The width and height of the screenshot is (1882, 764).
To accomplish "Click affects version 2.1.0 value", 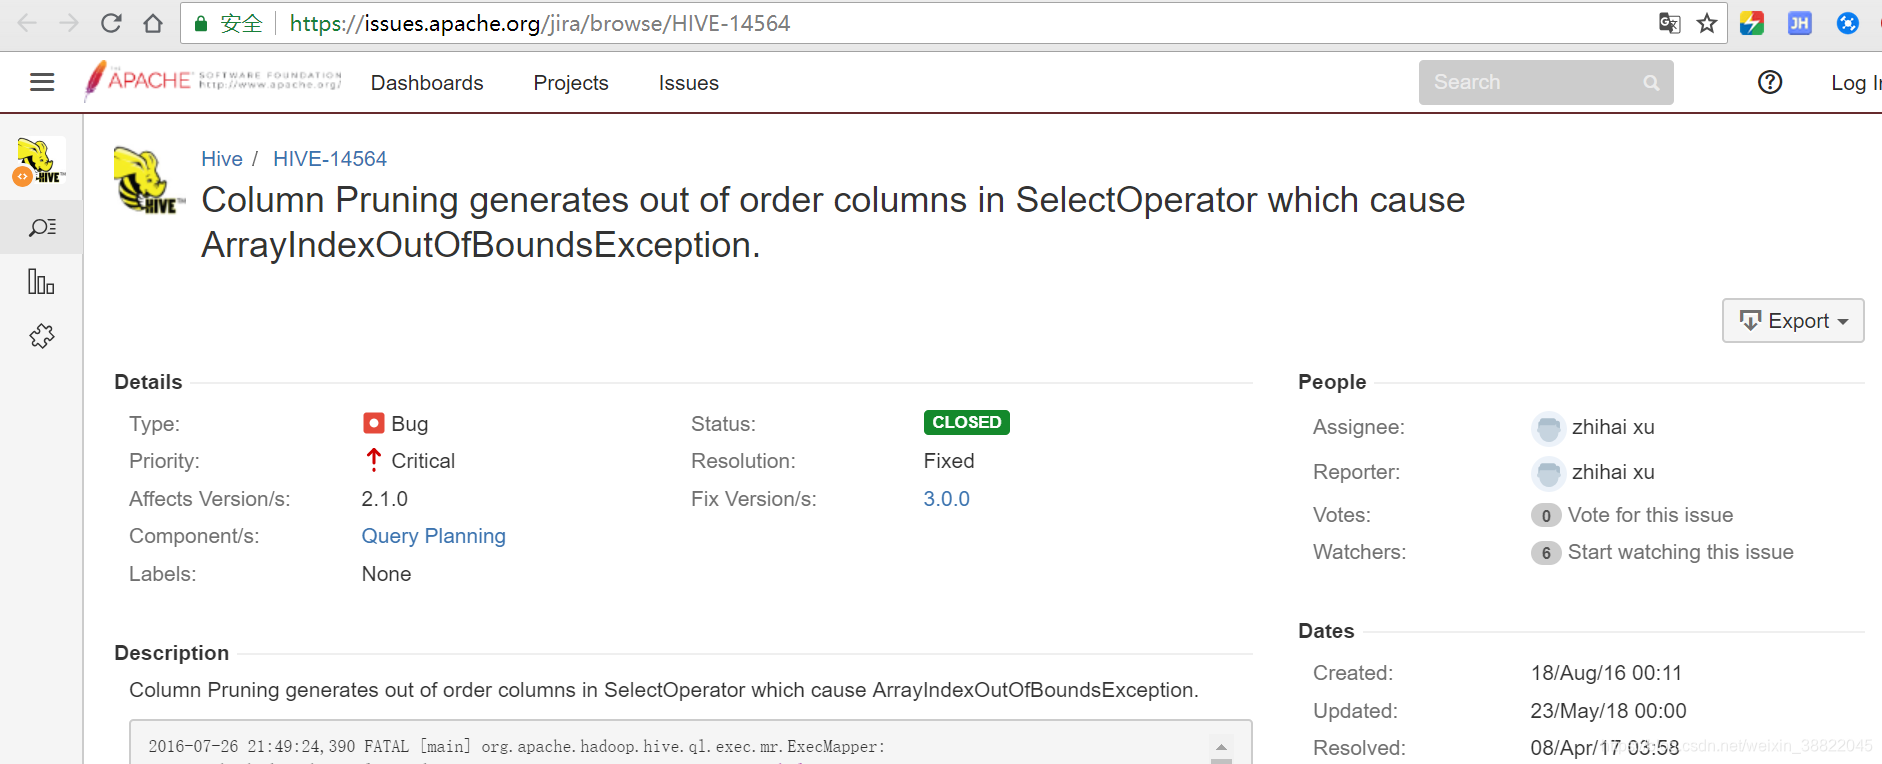I will (385, 499).
